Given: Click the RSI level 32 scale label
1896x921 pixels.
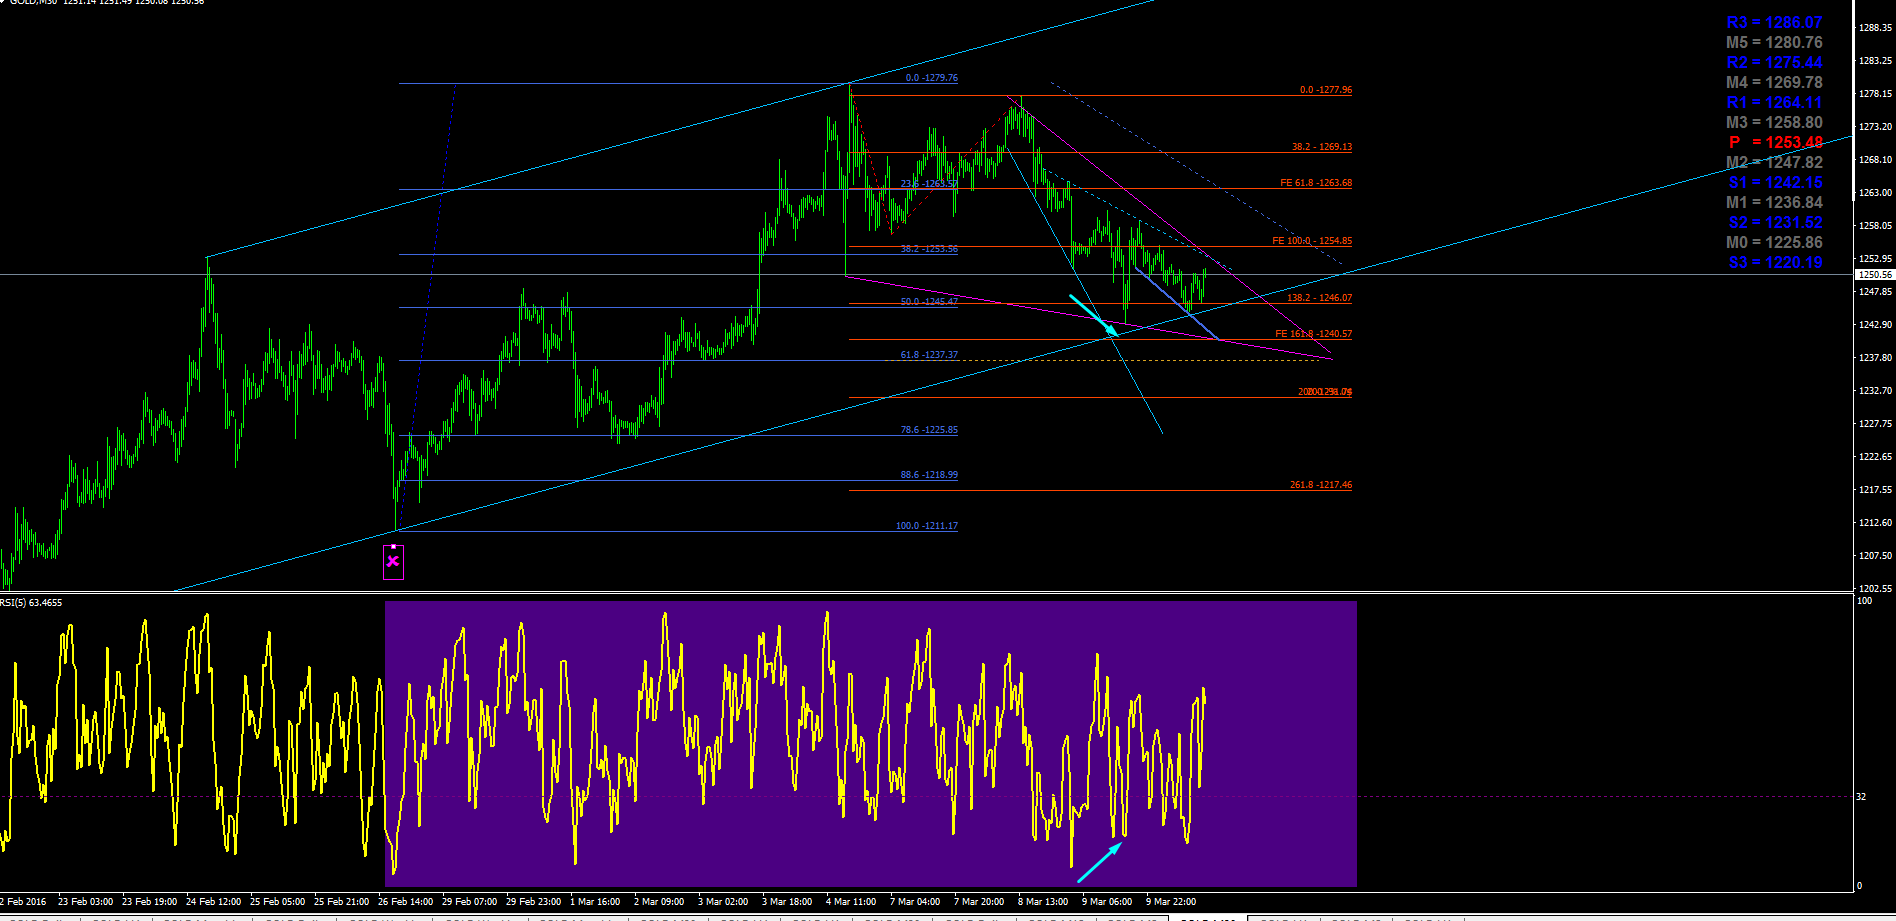Looking at the screenshot, I should click(1861, 797).
